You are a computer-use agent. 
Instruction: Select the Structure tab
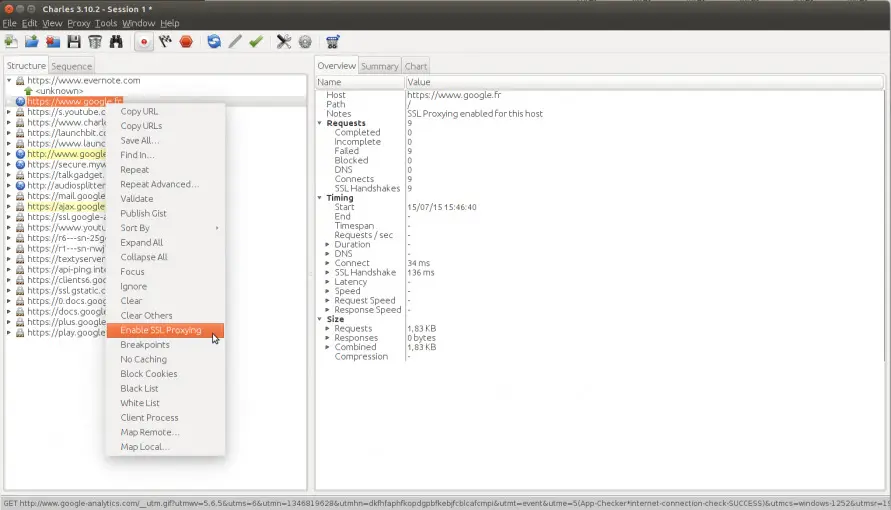click(26, 66)
